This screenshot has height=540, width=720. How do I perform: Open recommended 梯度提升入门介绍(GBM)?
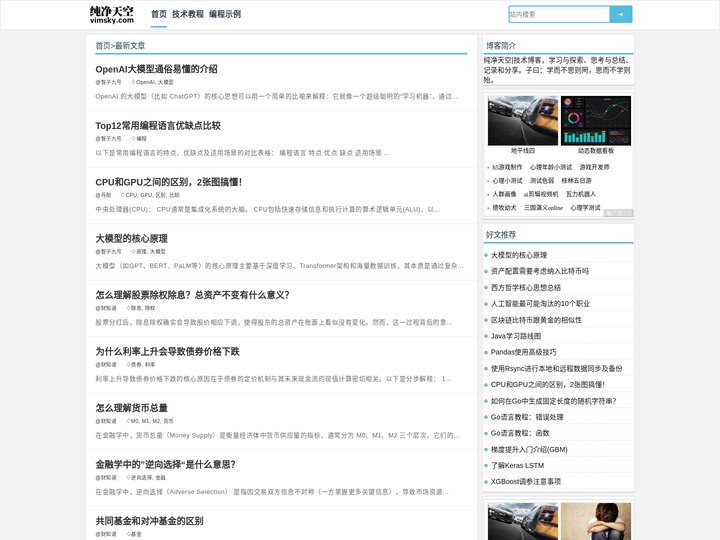(x=529, y=450)
